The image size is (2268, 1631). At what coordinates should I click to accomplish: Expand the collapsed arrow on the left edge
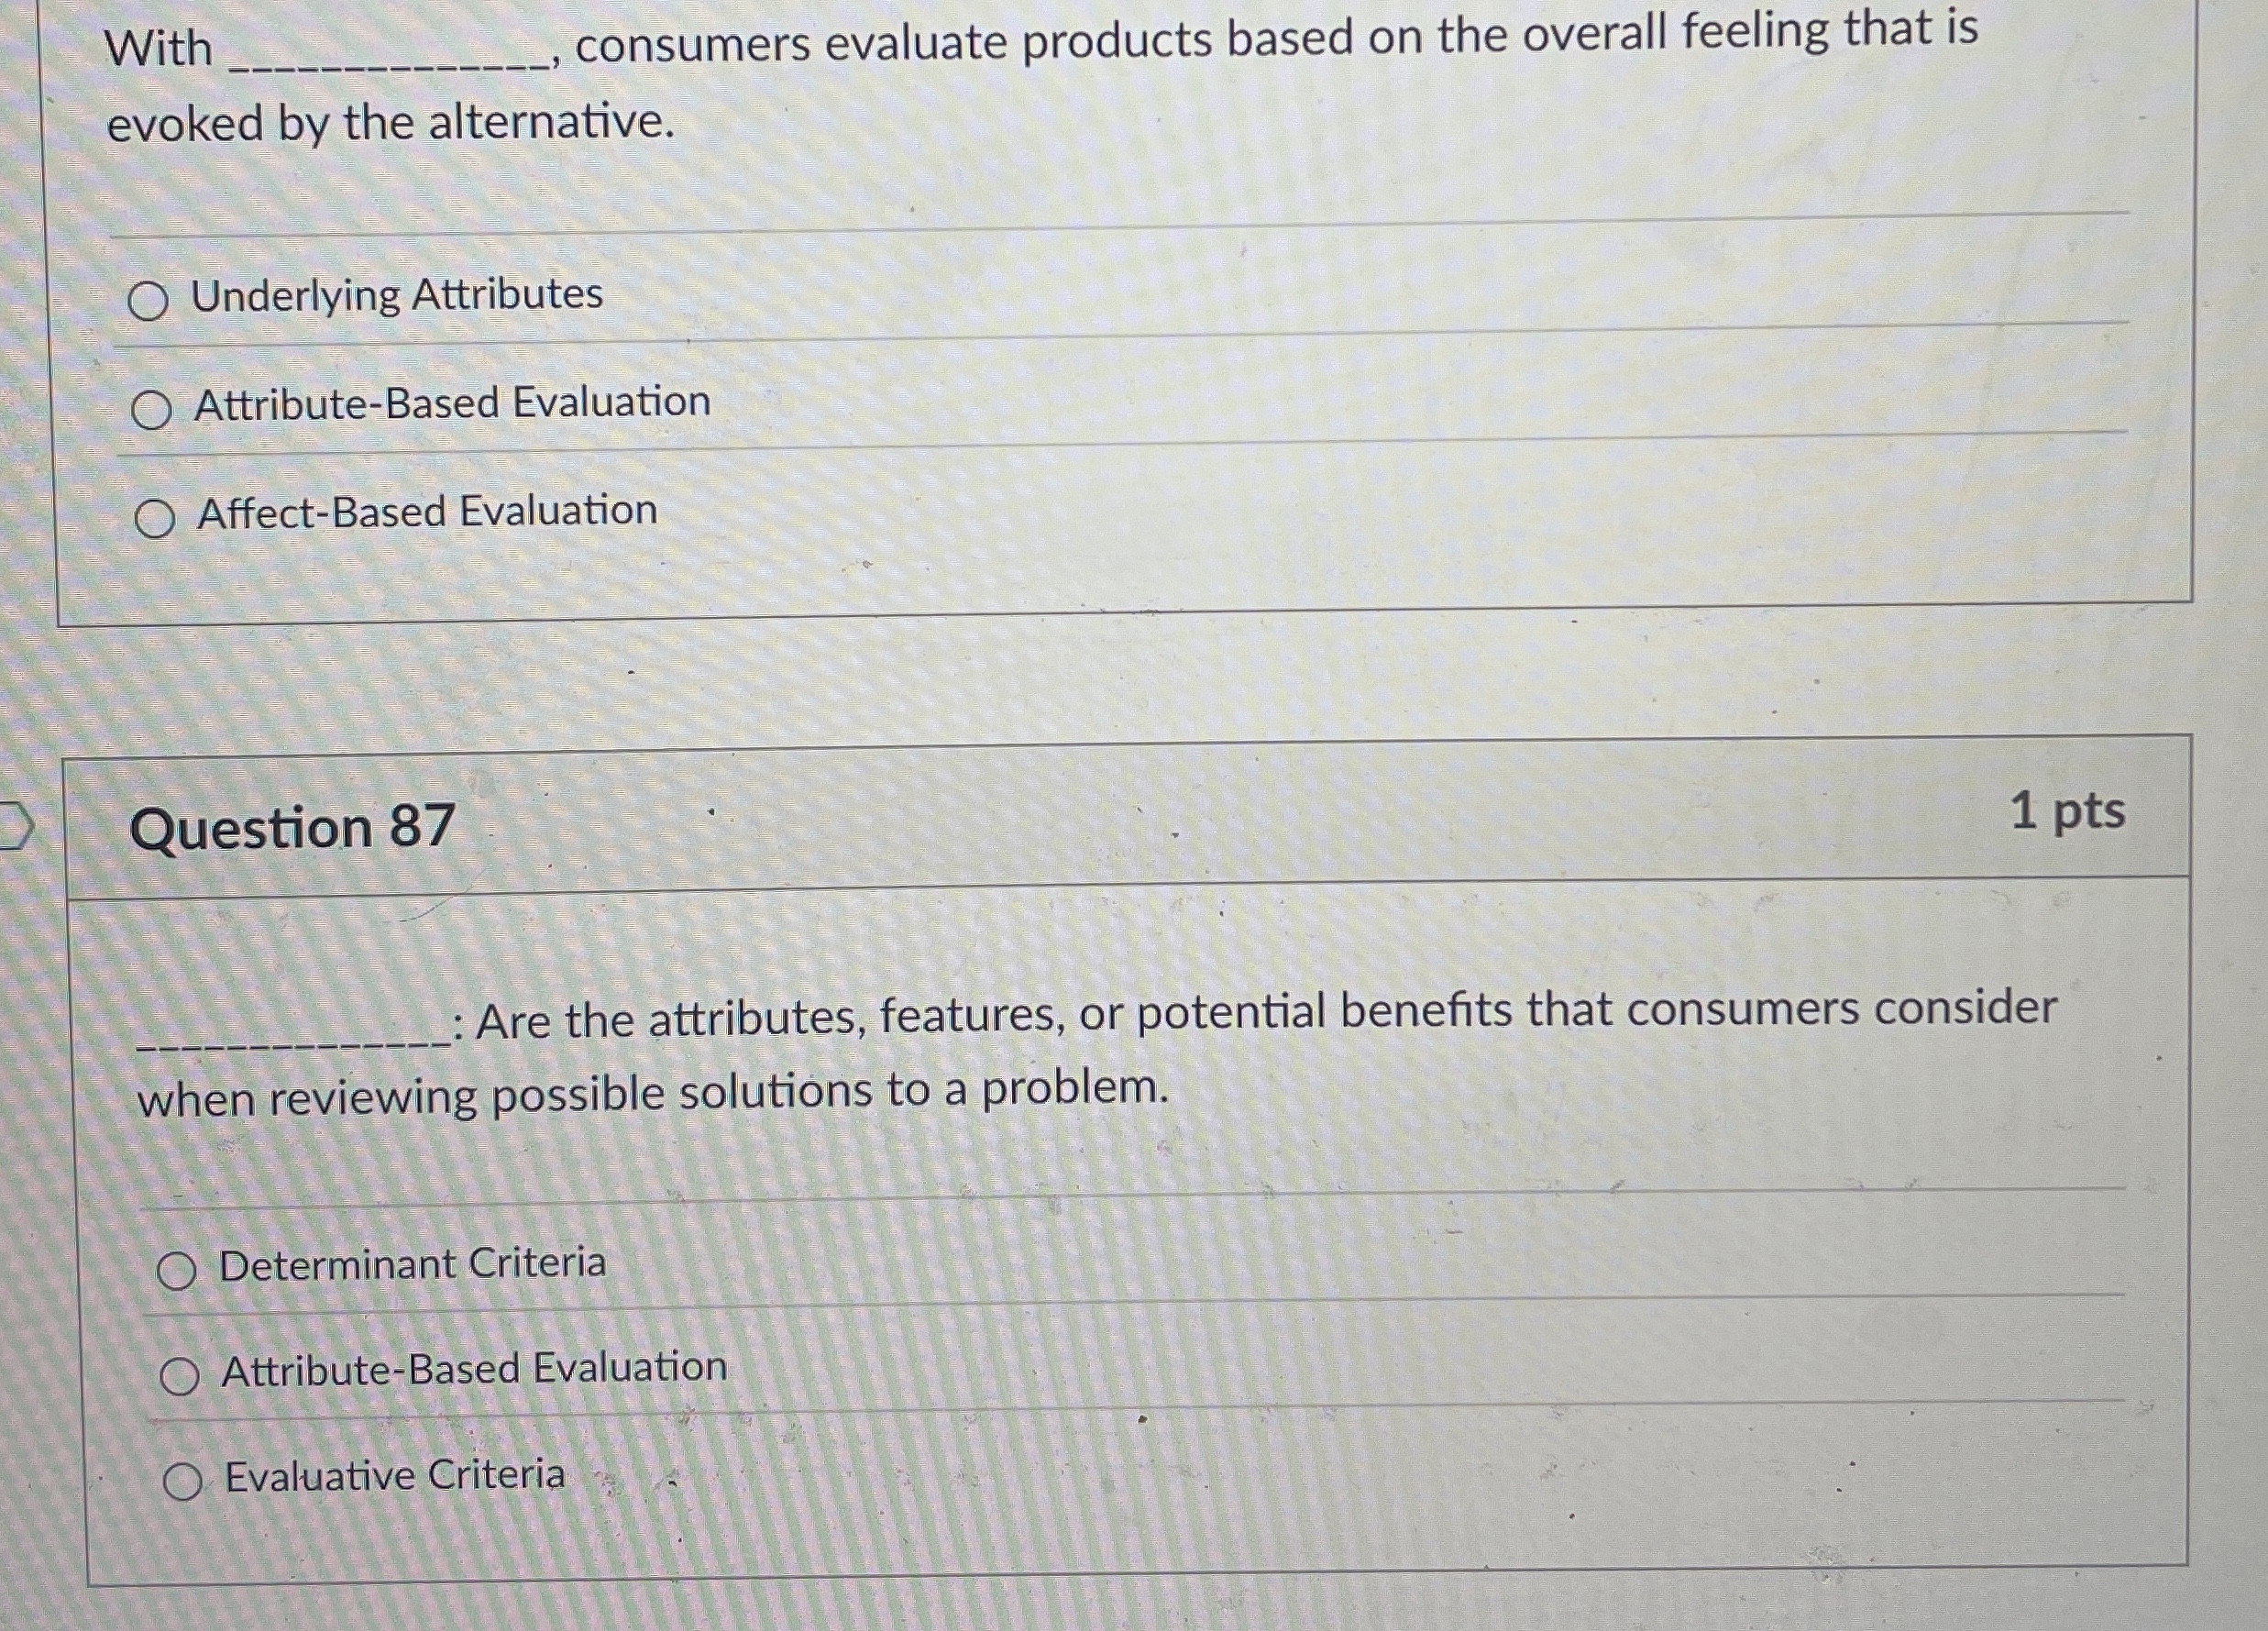point(18,826)
